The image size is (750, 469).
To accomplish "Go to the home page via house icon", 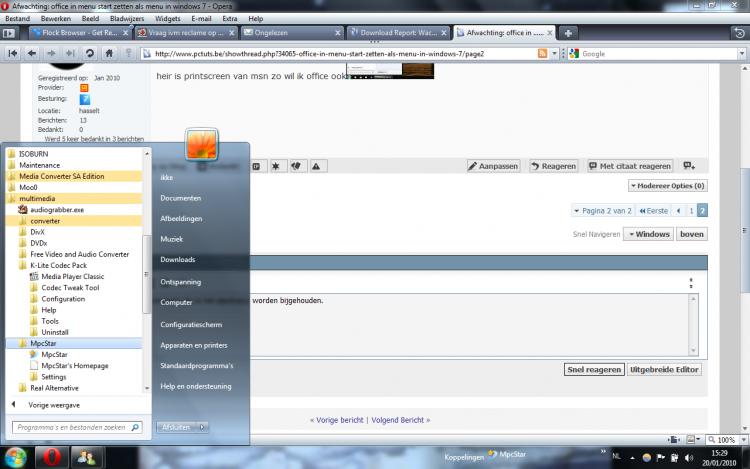I will (109, 53).
